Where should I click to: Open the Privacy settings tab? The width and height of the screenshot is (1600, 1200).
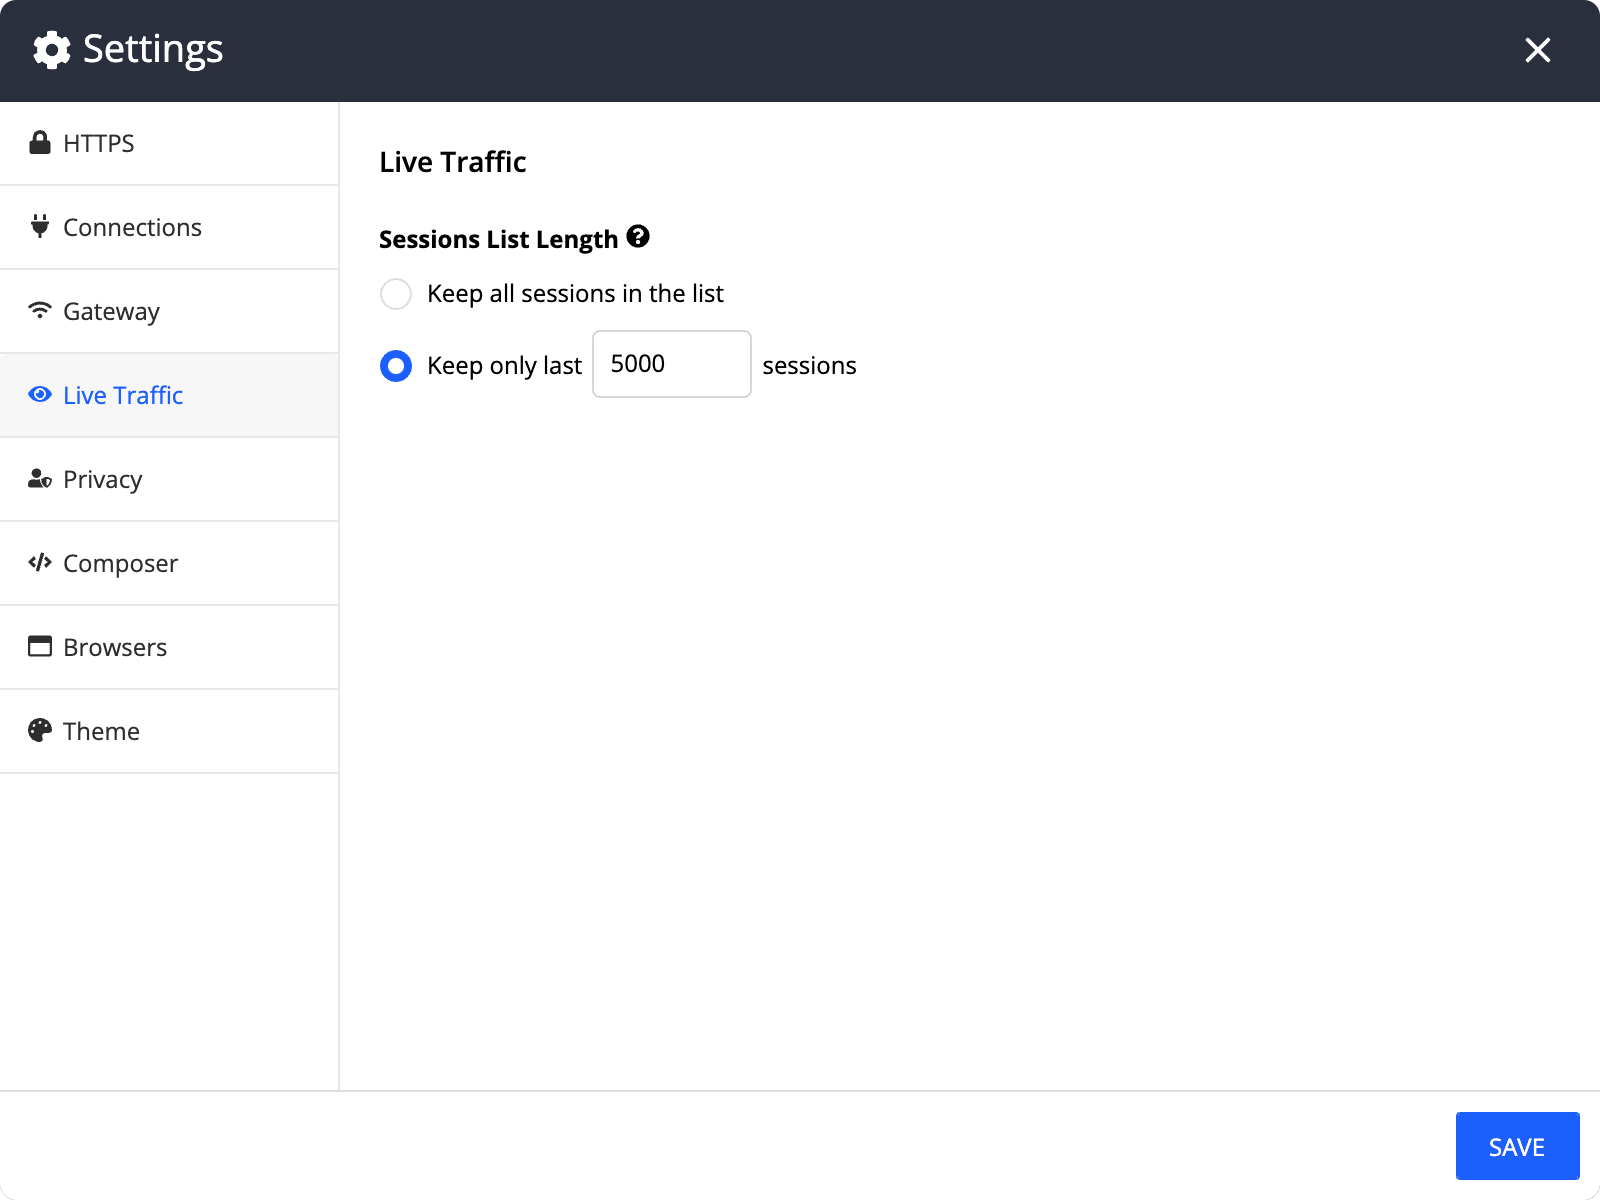pyautogui.click(x=169, y=479)
